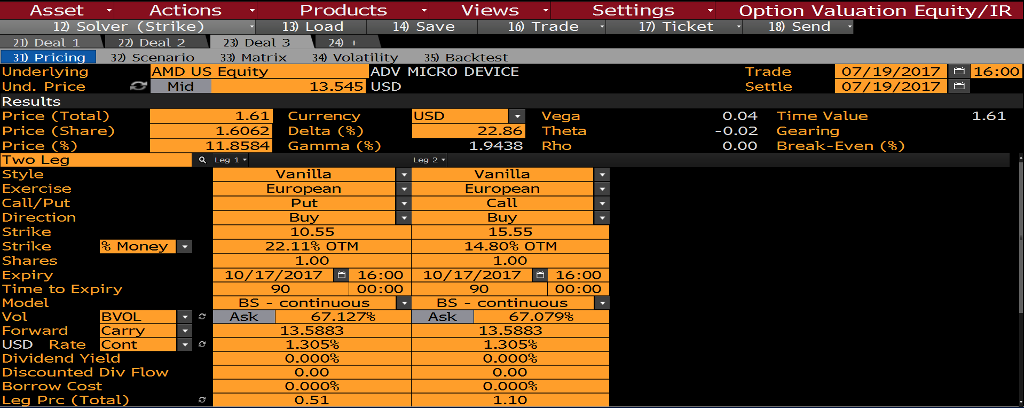Screen dimensions: 1024x408
Task: Toggle Leg 1 vol Ask side button
Action: coord(244,317)
